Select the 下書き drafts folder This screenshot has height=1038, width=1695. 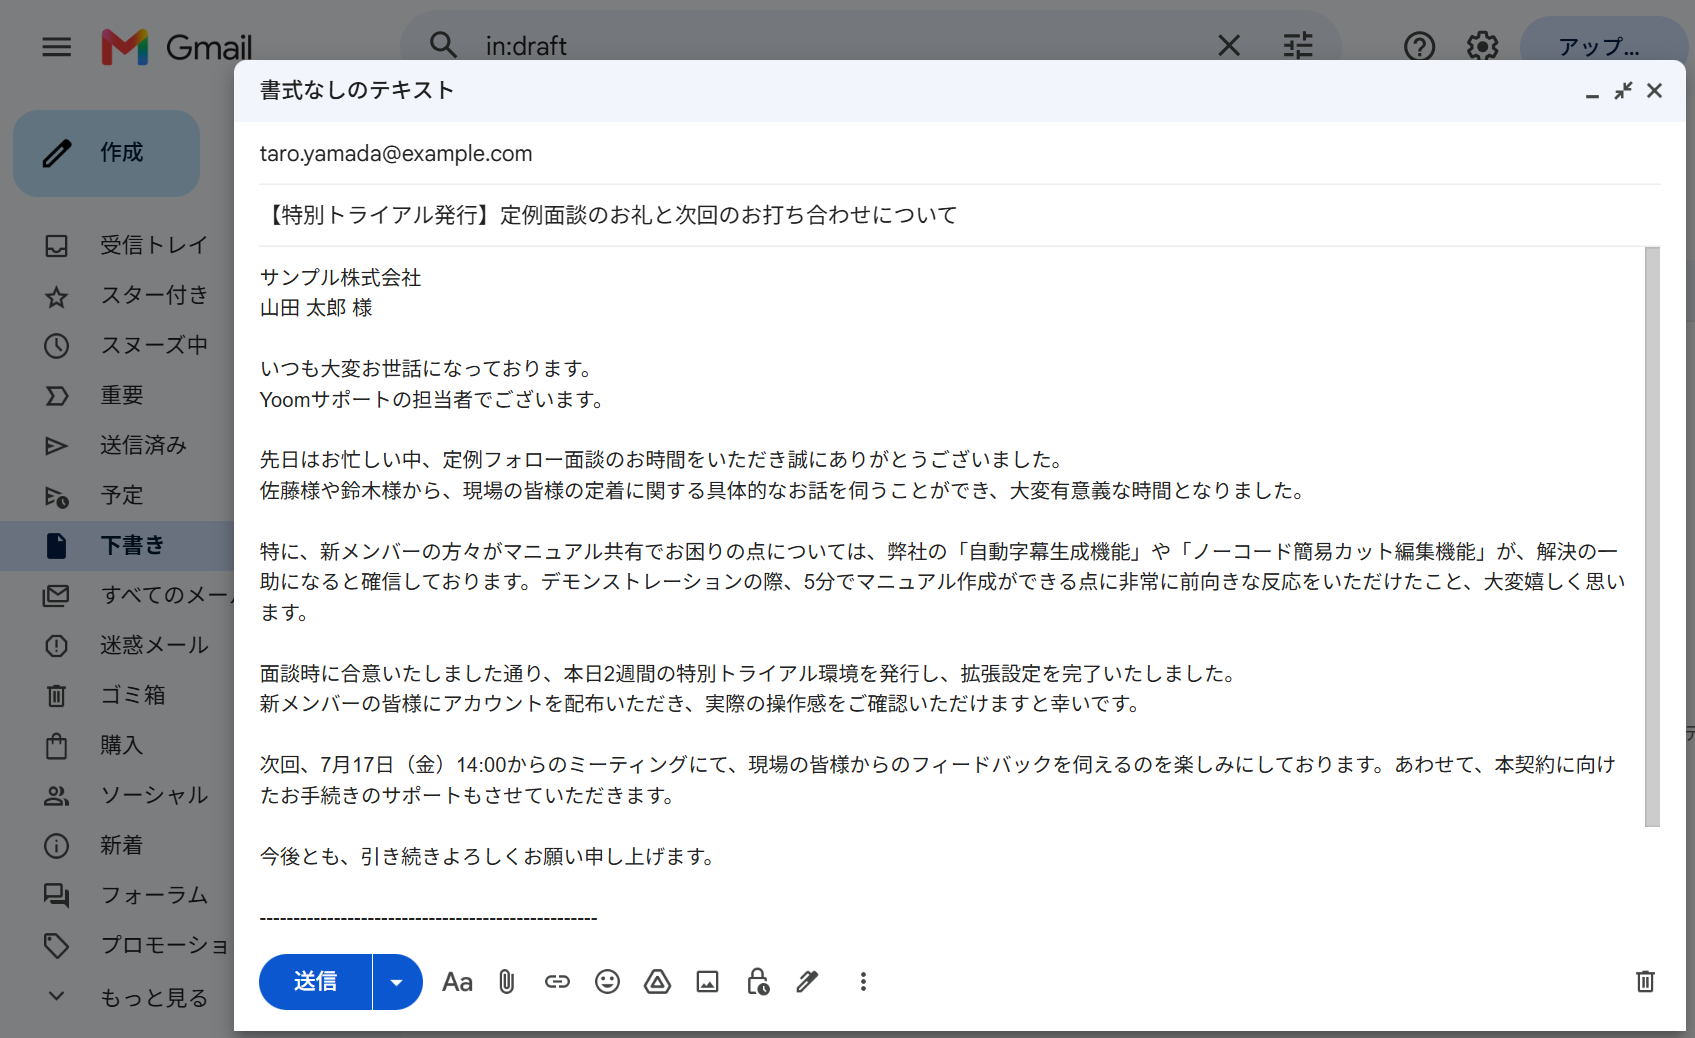coord(118,545)
